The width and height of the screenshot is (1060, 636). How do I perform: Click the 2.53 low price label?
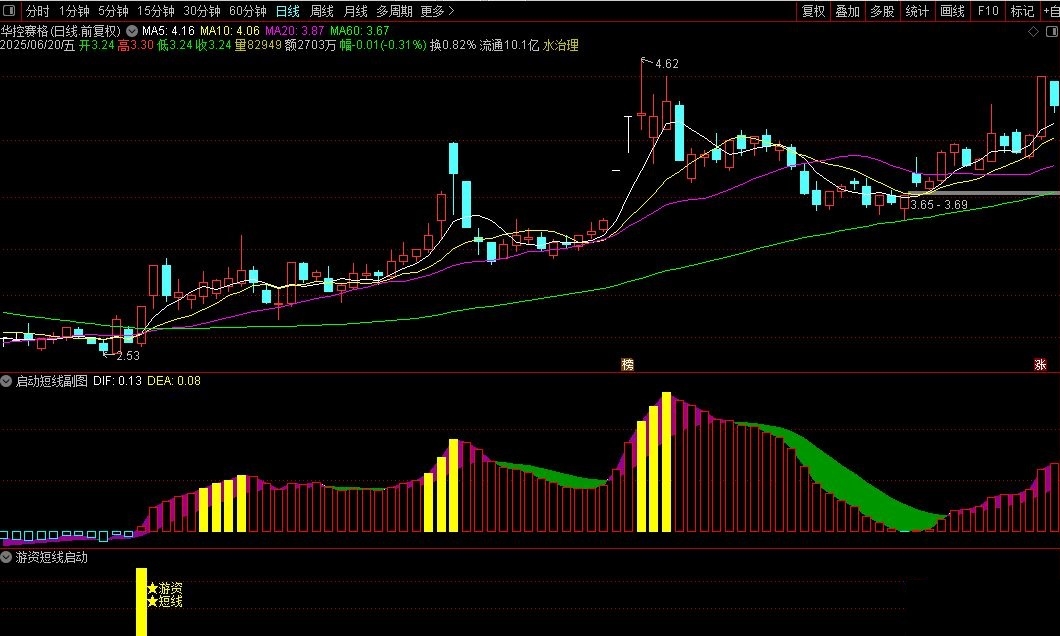tap(128, 356)
